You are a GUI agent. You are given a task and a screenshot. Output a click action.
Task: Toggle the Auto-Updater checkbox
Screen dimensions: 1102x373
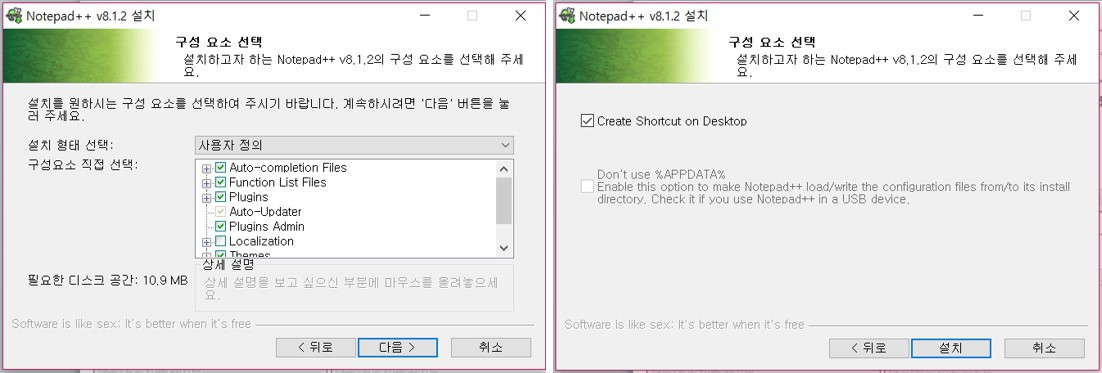[x=220, y=211]
